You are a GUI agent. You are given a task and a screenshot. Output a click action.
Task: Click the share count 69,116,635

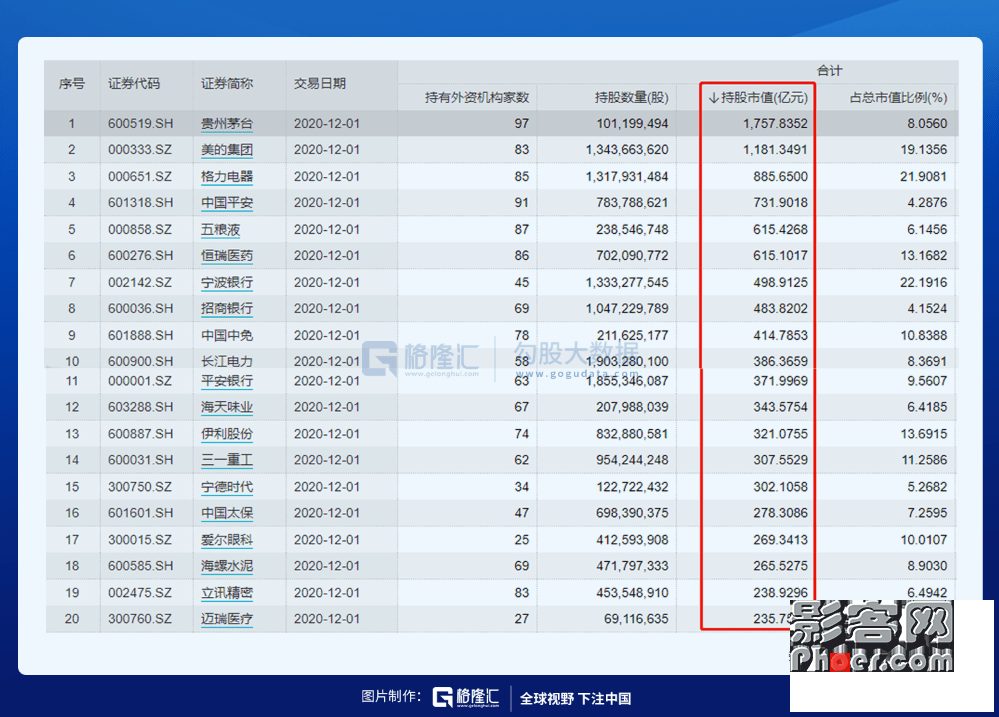636,619
